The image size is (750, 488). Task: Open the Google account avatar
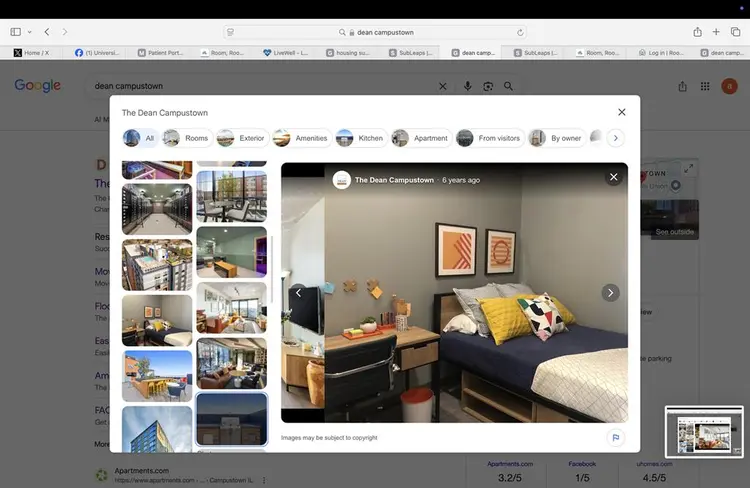tap(729, 86)
